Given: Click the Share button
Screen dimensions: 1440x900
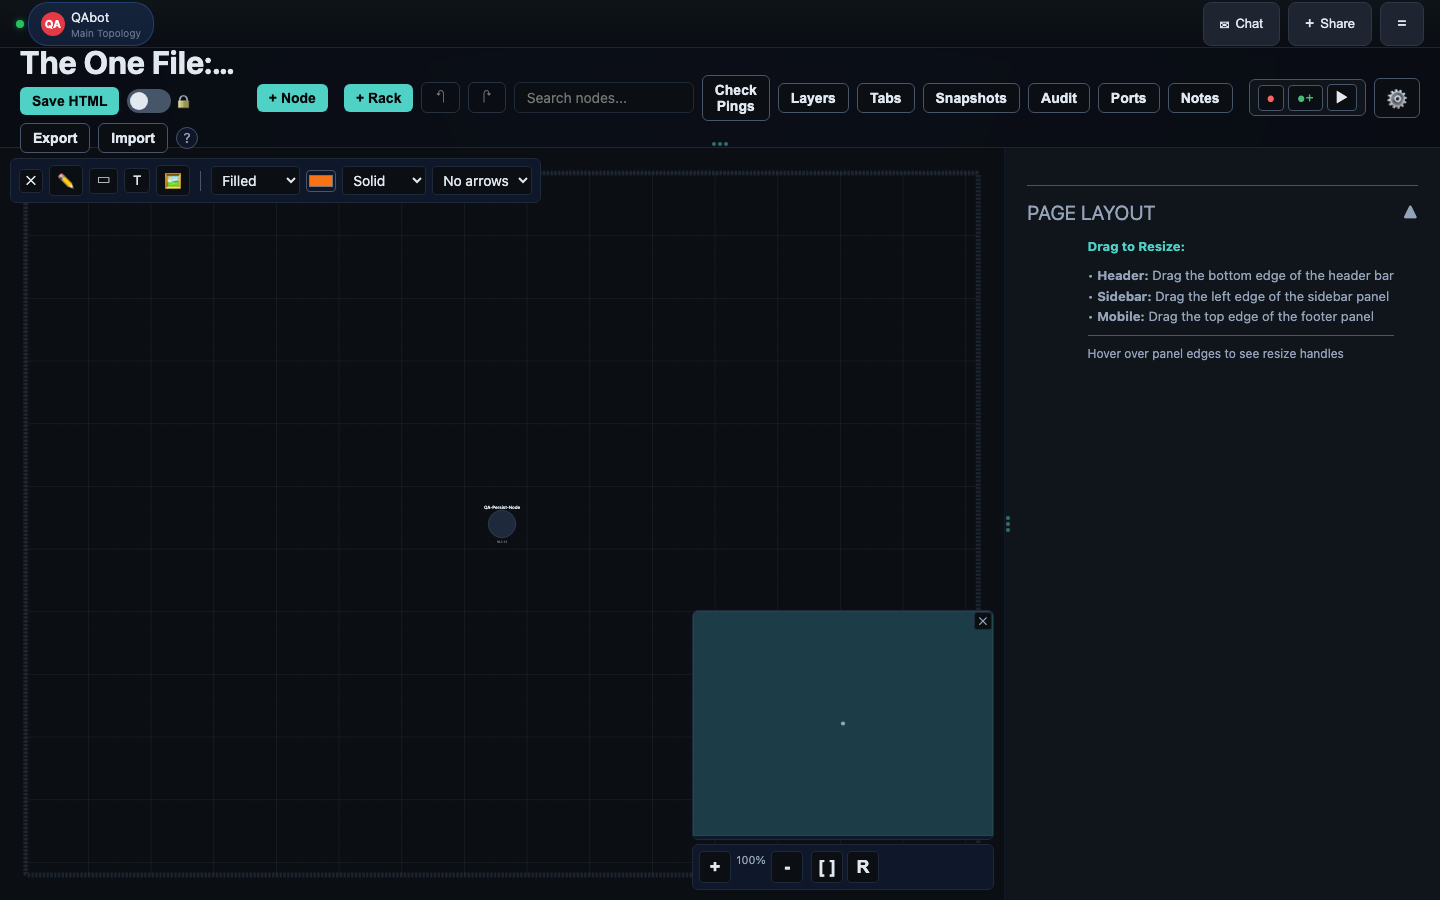Looking at the screenshot, I should 1330,24.
